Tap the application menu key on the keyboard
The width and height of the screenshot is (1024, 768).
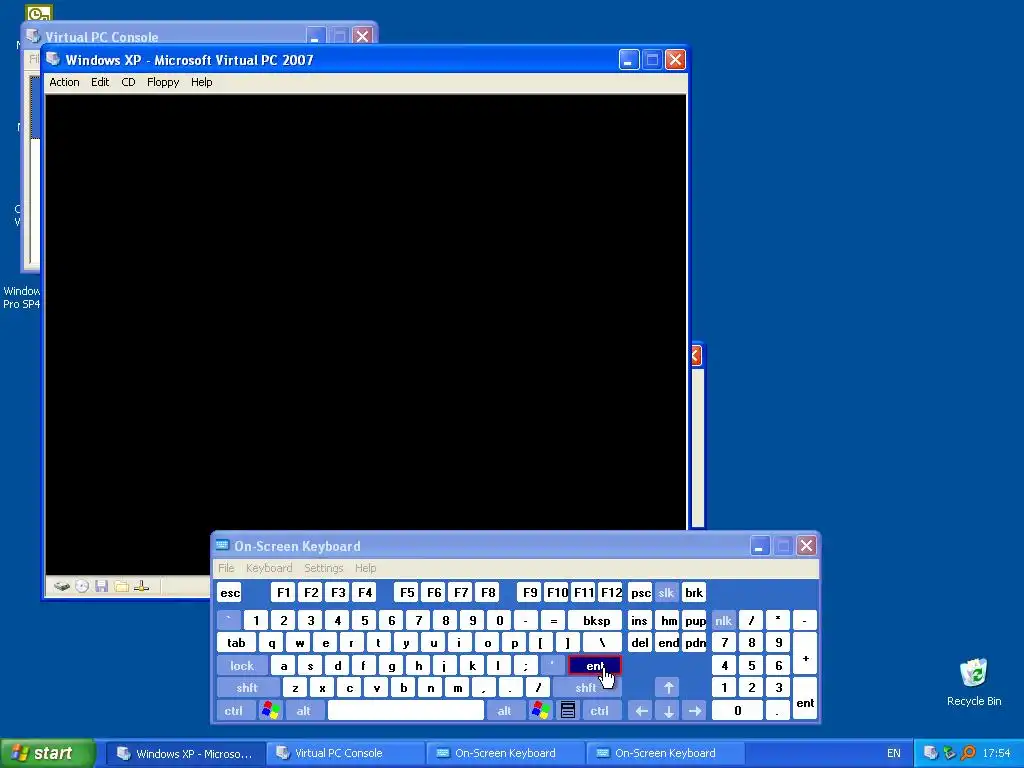pos(568,710)
